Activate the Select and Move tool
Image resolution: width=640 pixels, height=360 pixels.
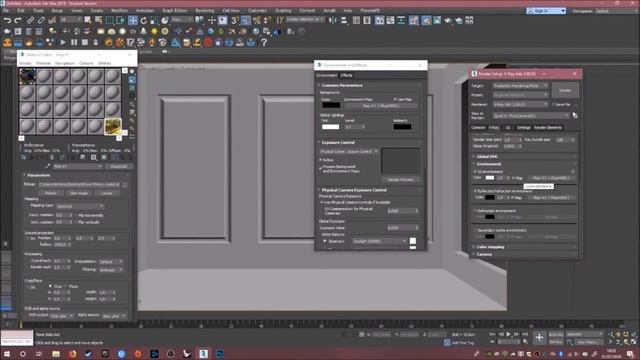click(133, 20)
